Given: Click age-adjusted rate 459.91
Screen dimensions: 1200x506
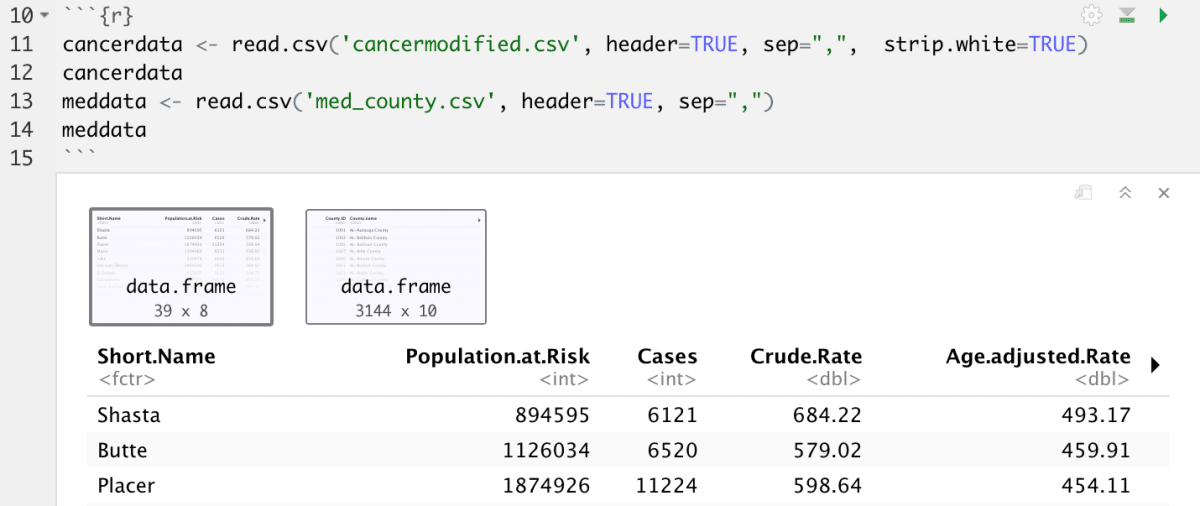Looking at the screenshot, I should tap(1097, 450).
